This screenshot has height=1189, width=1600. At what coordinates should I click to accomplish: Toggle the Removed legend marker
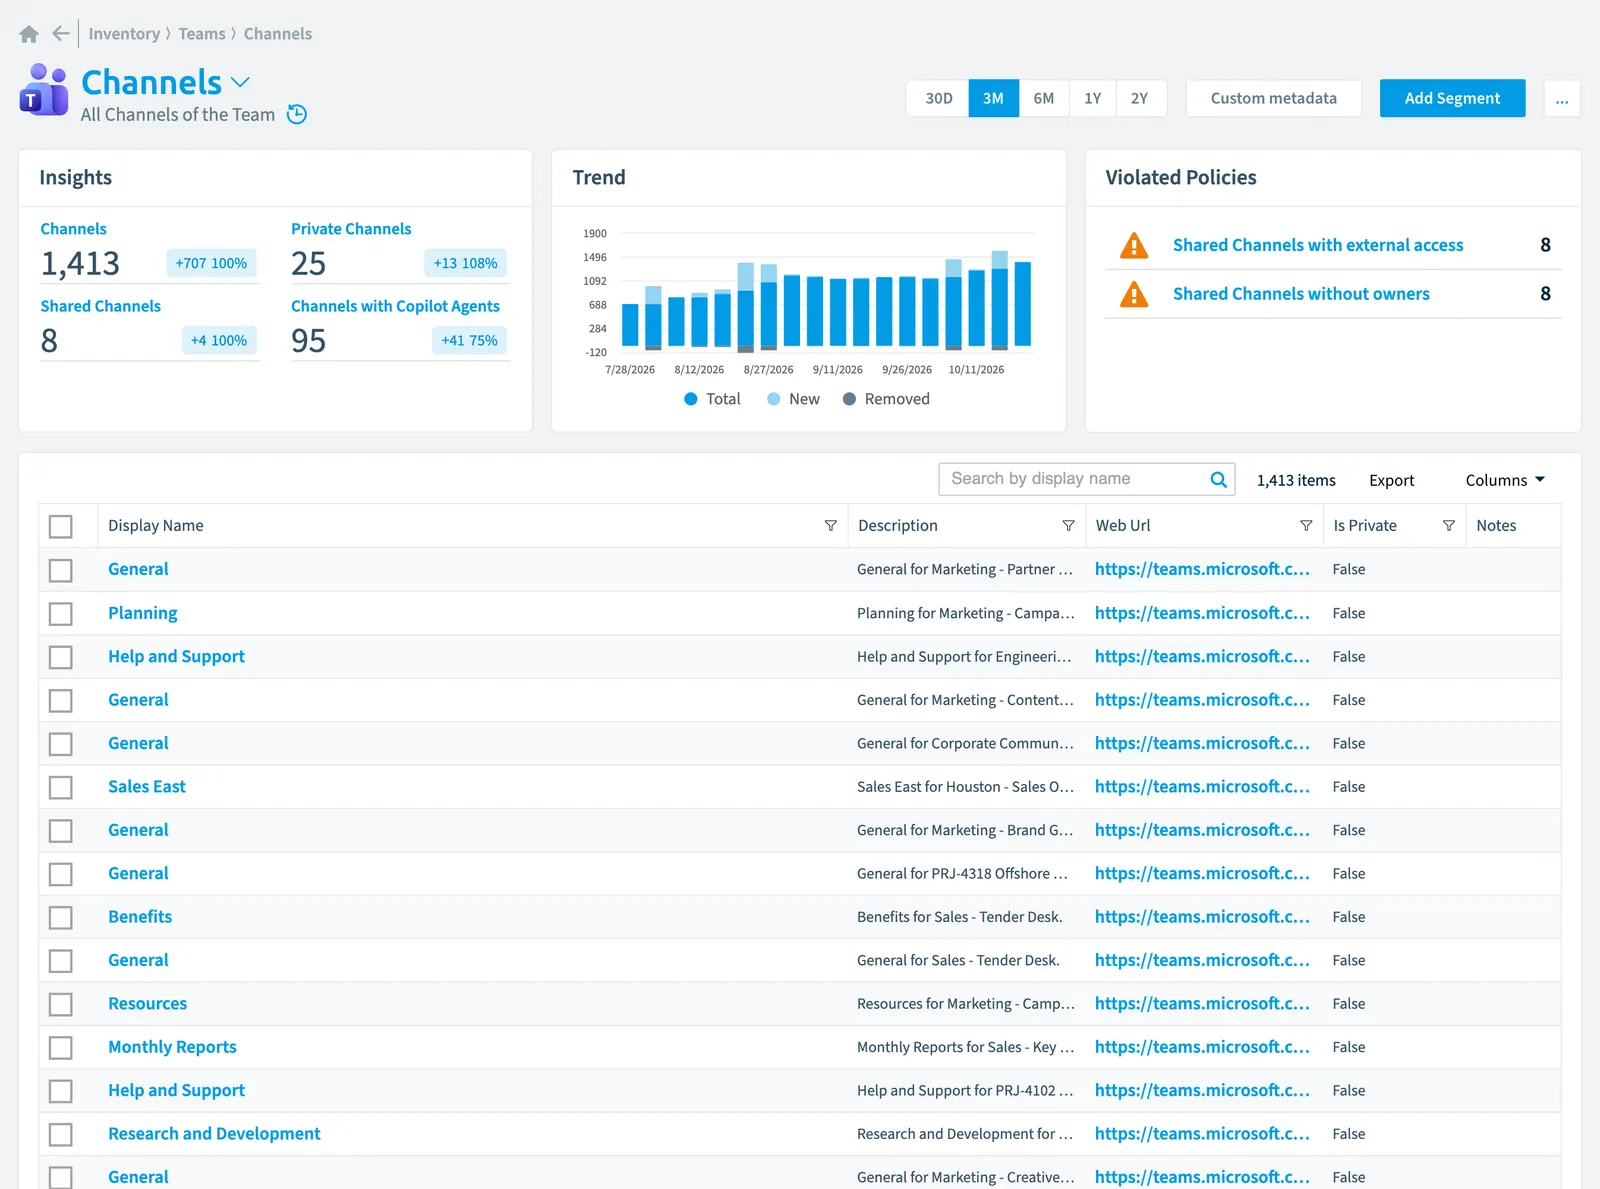[849, 399]
